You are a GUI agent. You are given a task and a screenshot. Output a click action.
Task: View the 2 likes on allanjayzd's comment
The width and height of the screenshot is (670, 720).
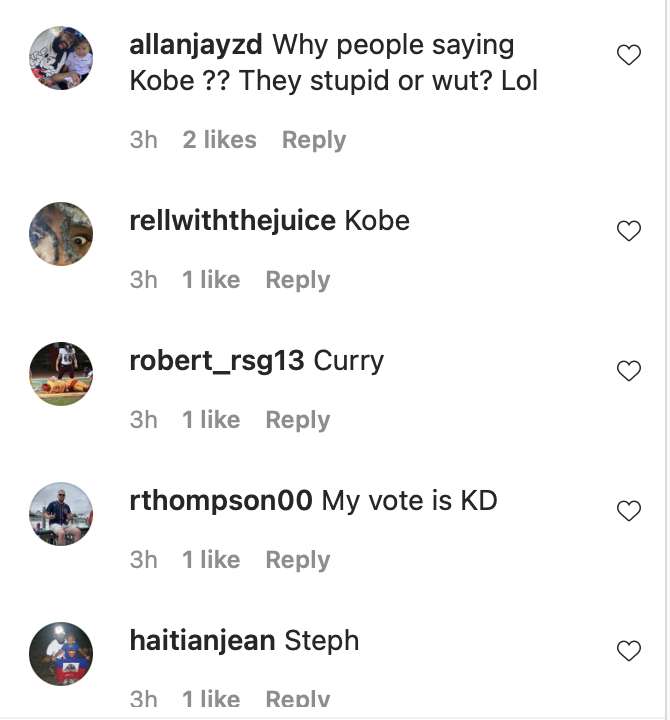[219, 140]
